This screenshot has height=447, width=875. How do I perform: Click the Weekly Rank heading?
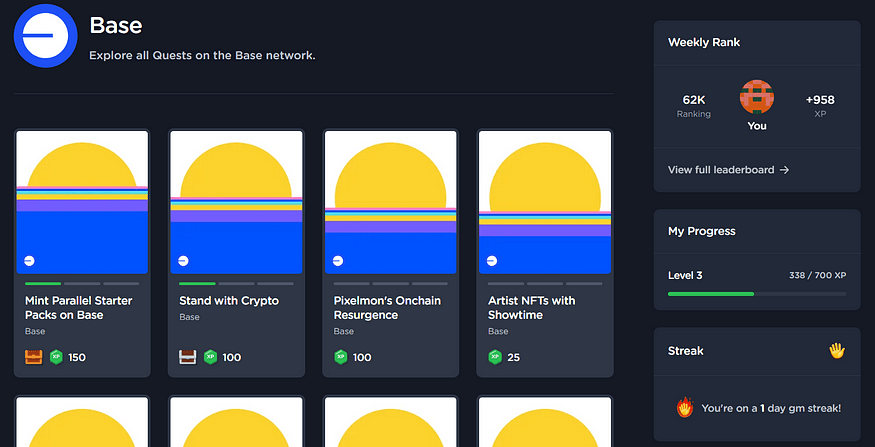click(x=704, y=42)
